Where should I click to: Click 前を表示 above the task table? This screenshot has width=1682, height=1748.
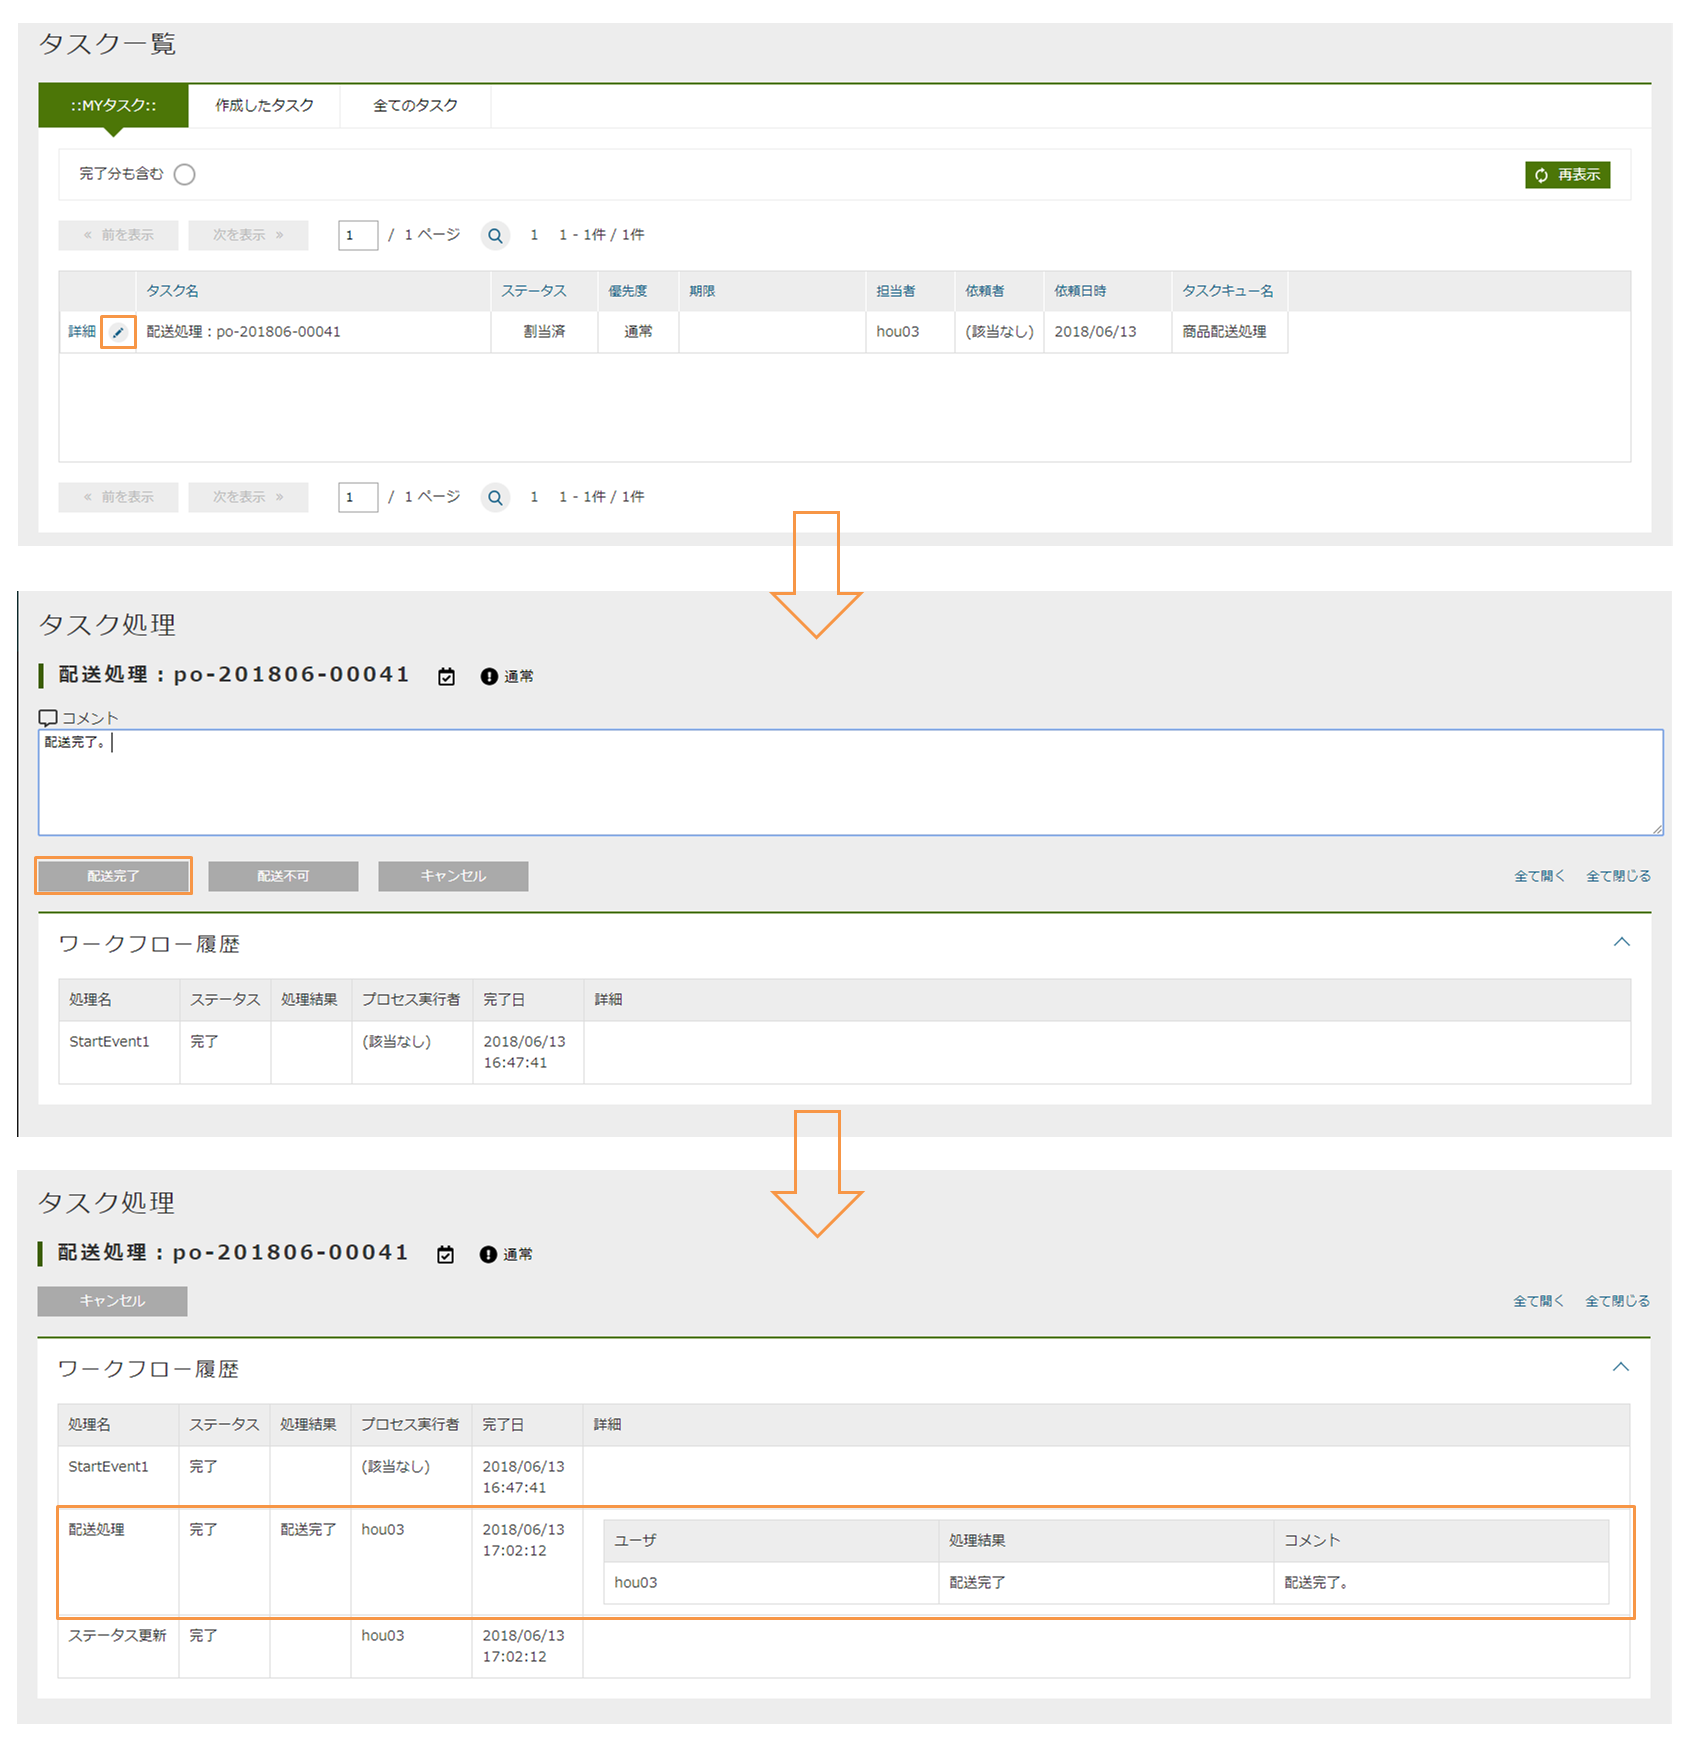pos(118,236)
